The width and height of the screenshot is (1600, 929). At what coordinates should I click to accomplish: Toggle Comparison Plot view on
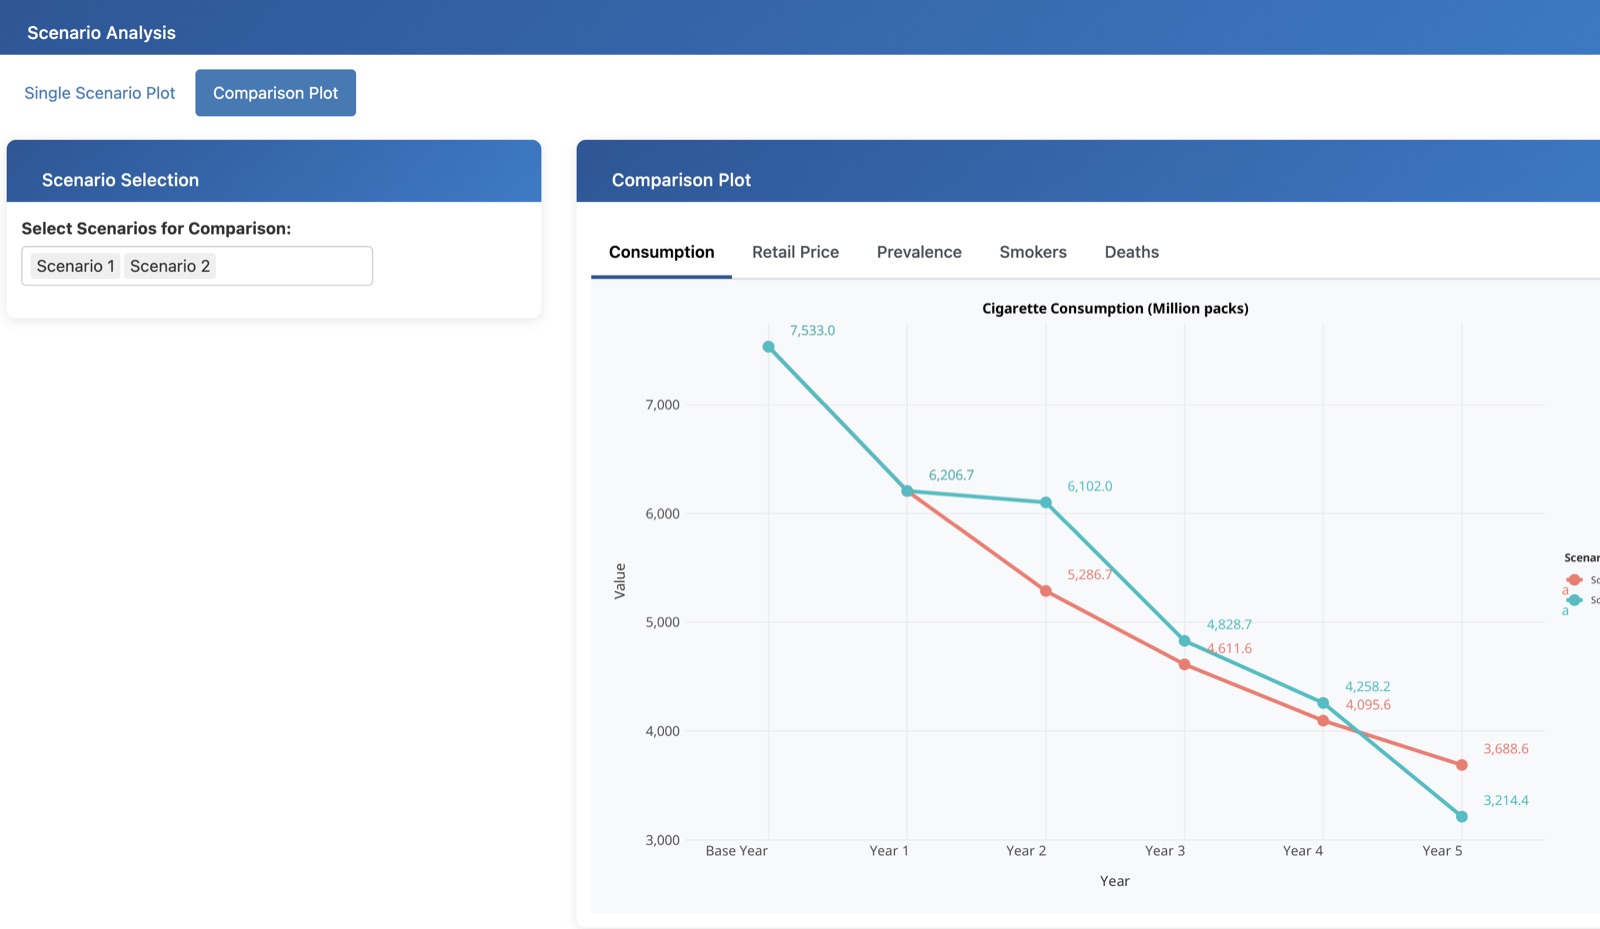coord(276,92)
